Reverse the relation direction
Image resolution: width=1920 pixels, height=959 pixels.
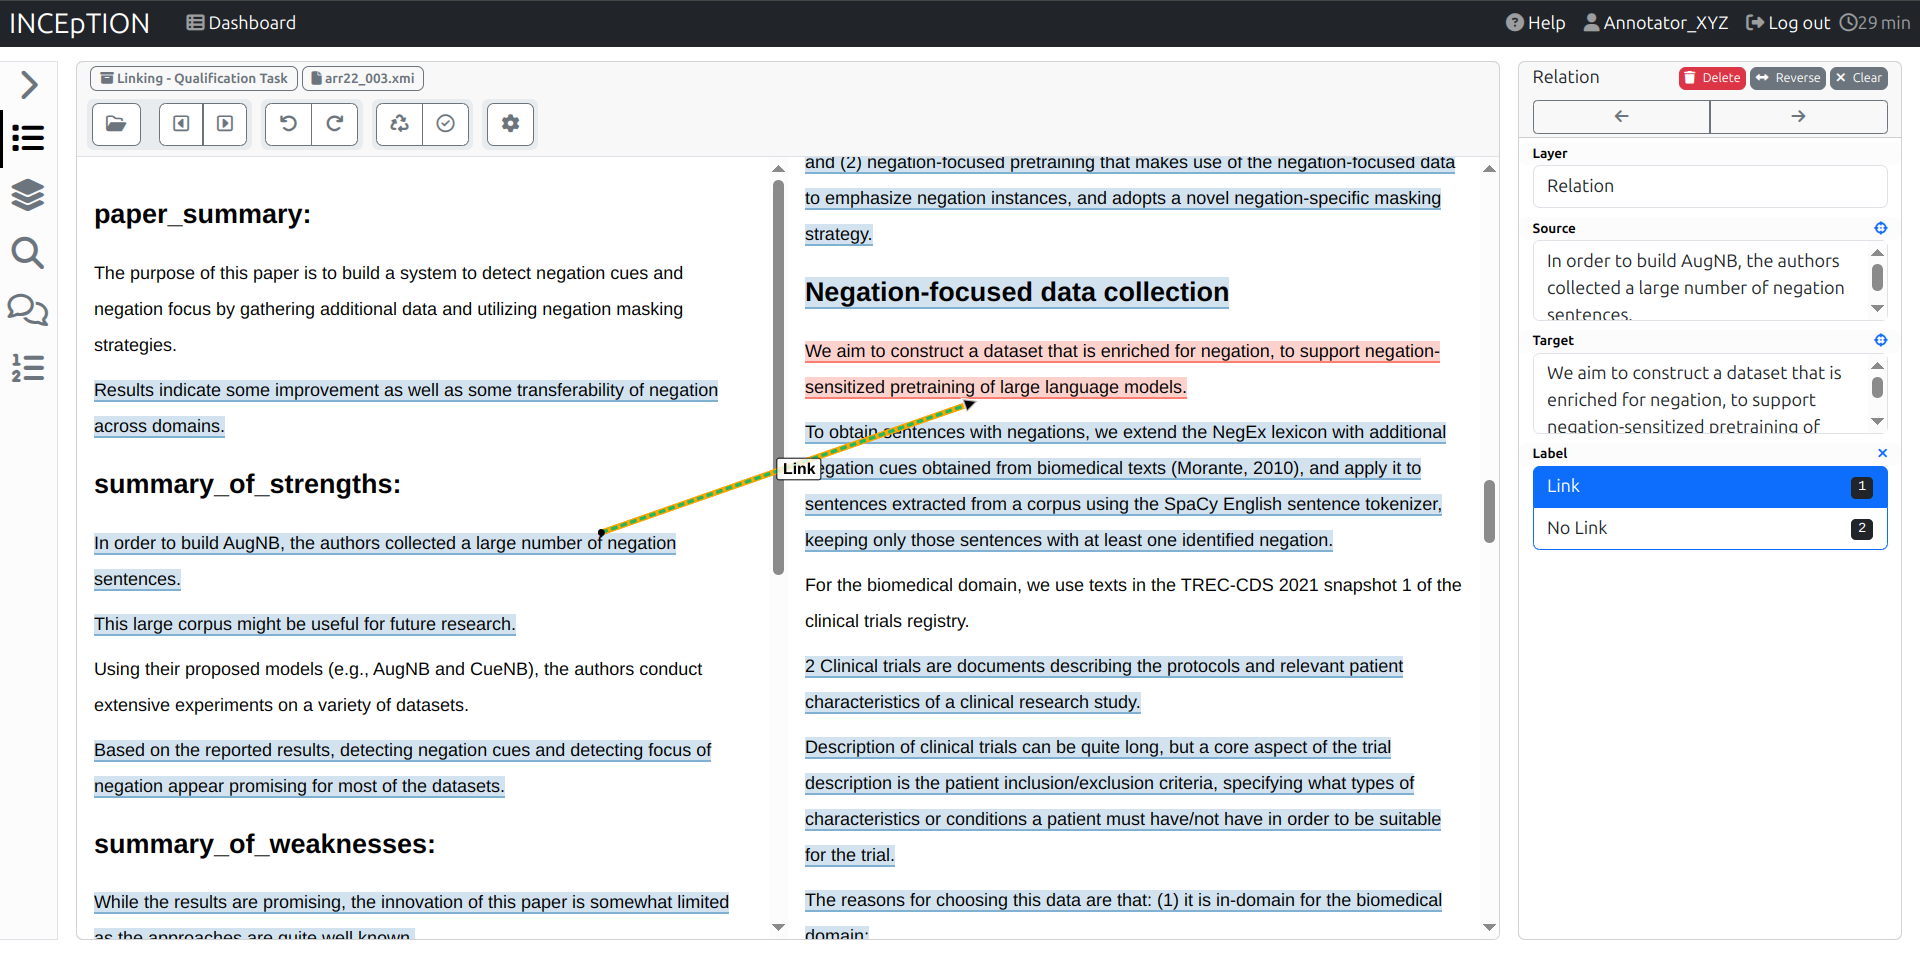(1788, 78)
